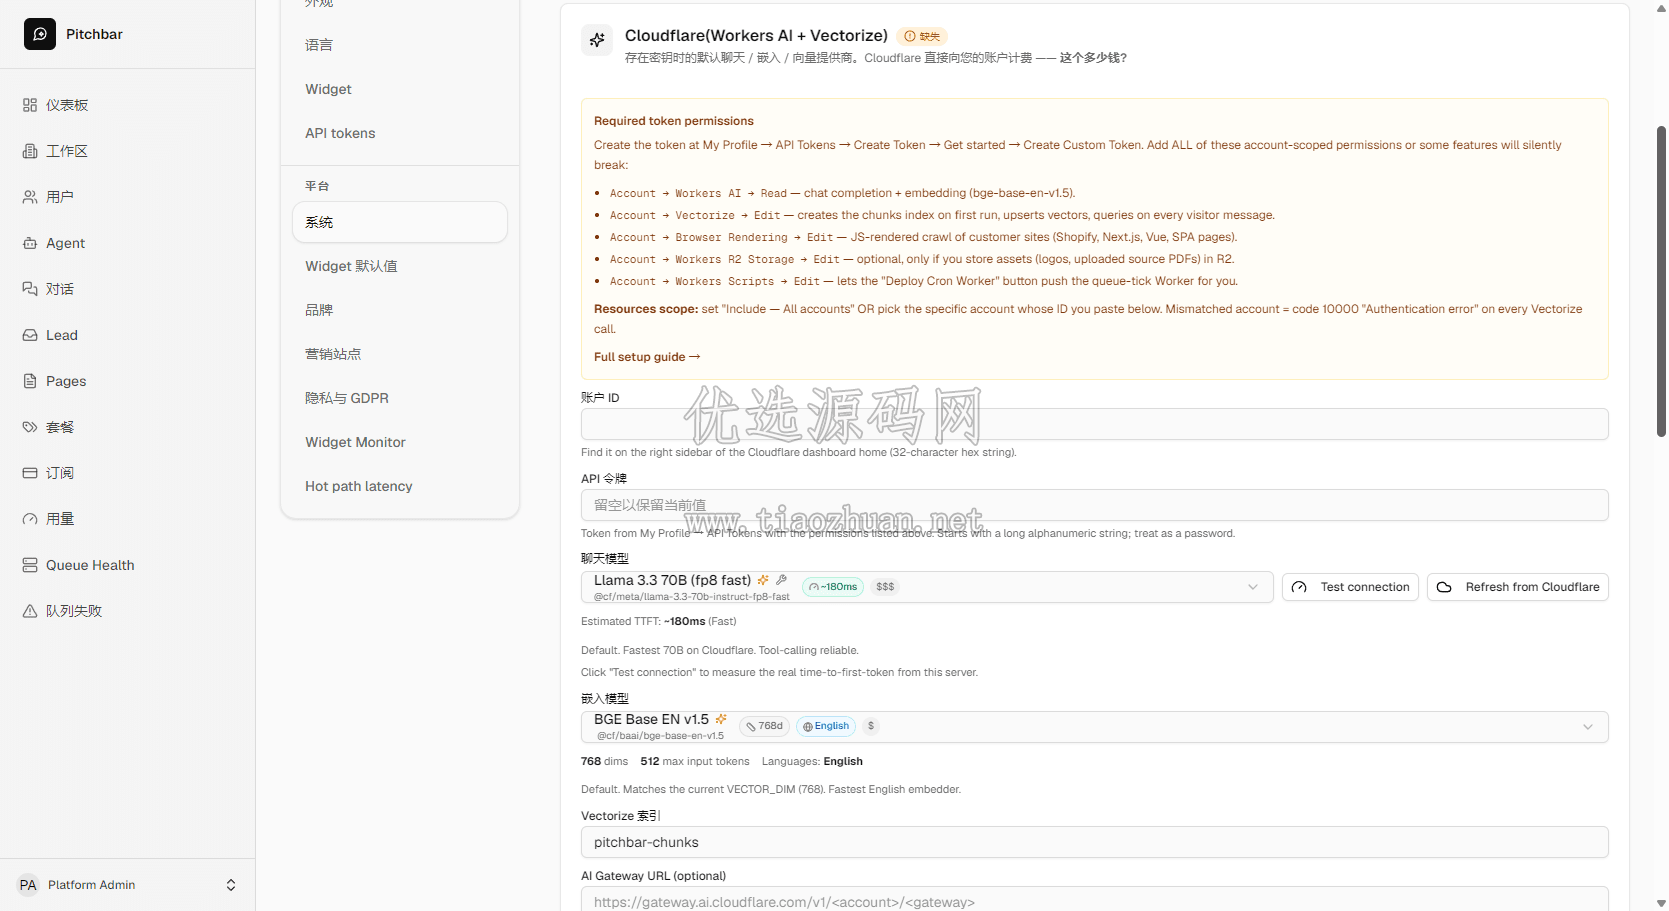Open Agent via its robot icon
1669x911 pixels.
point(30,243)
